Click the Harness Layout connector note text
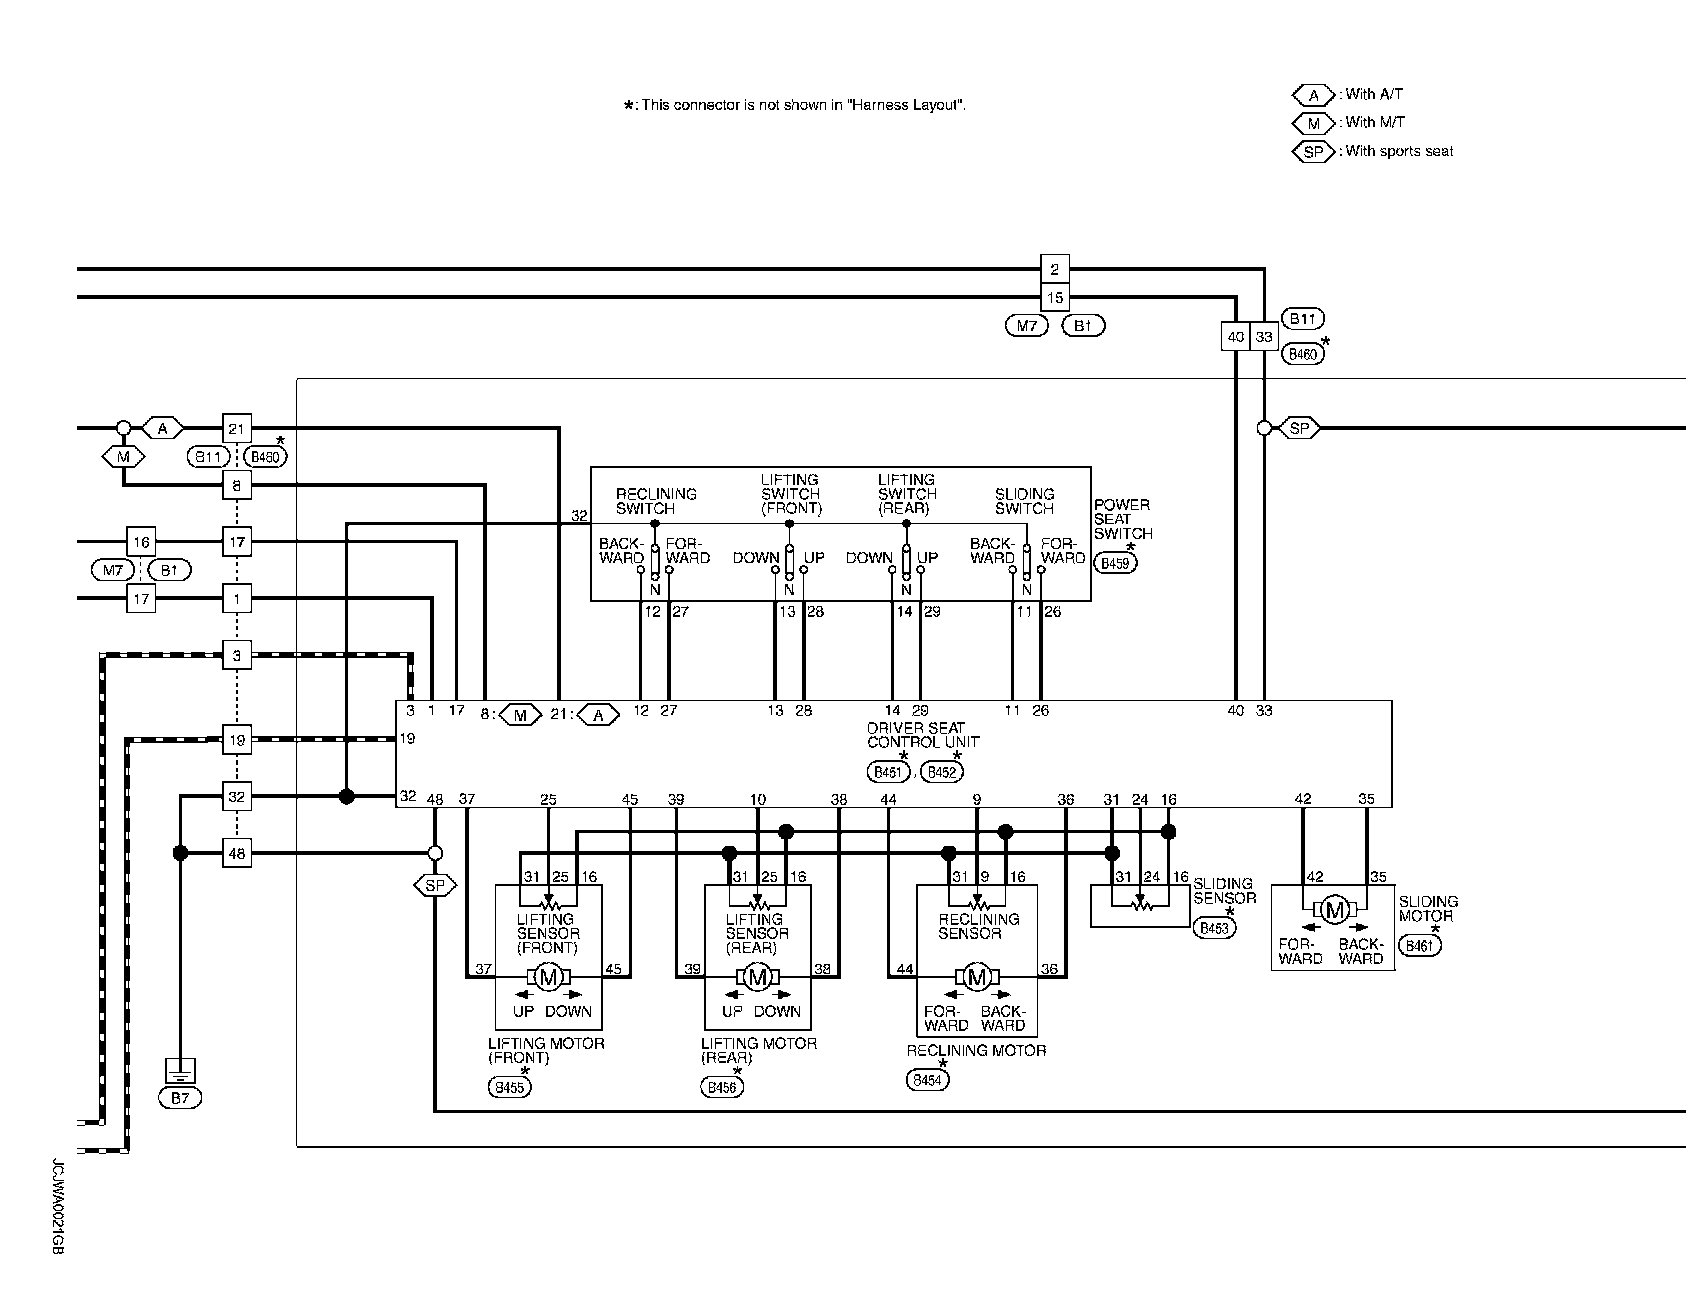 coord(795,105)
